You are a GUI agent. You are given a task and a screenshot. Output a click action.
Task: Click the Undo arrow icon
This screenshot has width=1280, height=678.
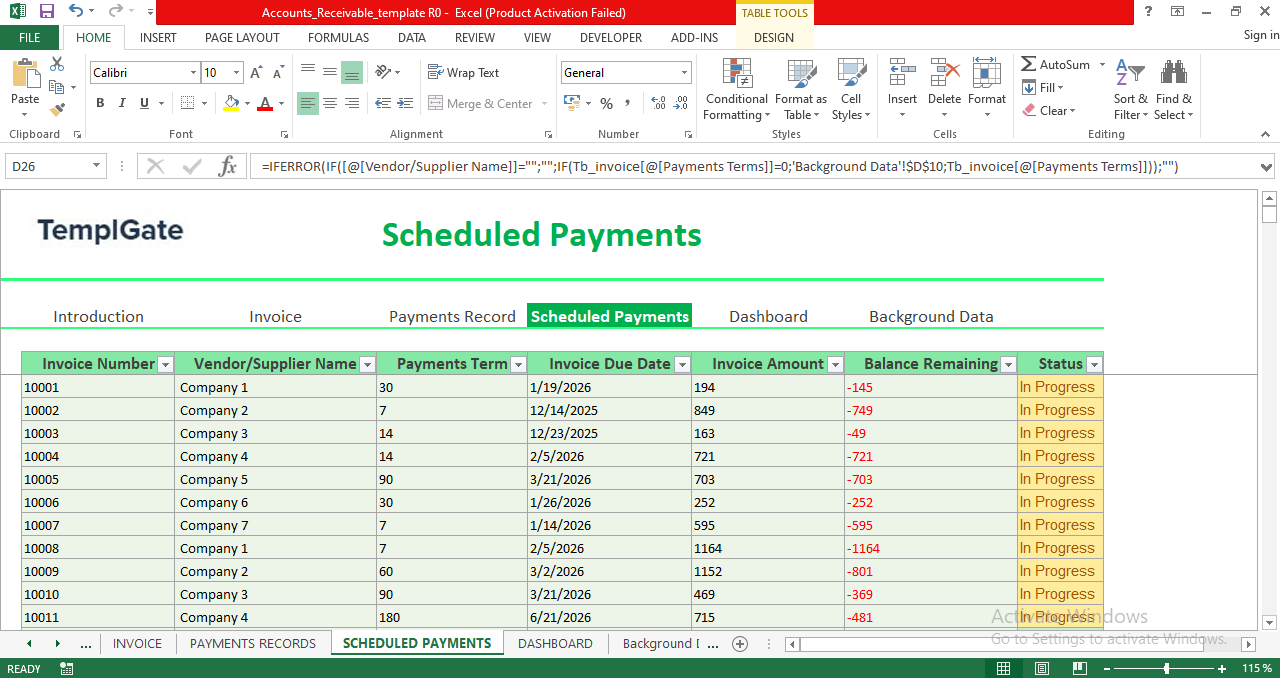(x=76, y=12)
